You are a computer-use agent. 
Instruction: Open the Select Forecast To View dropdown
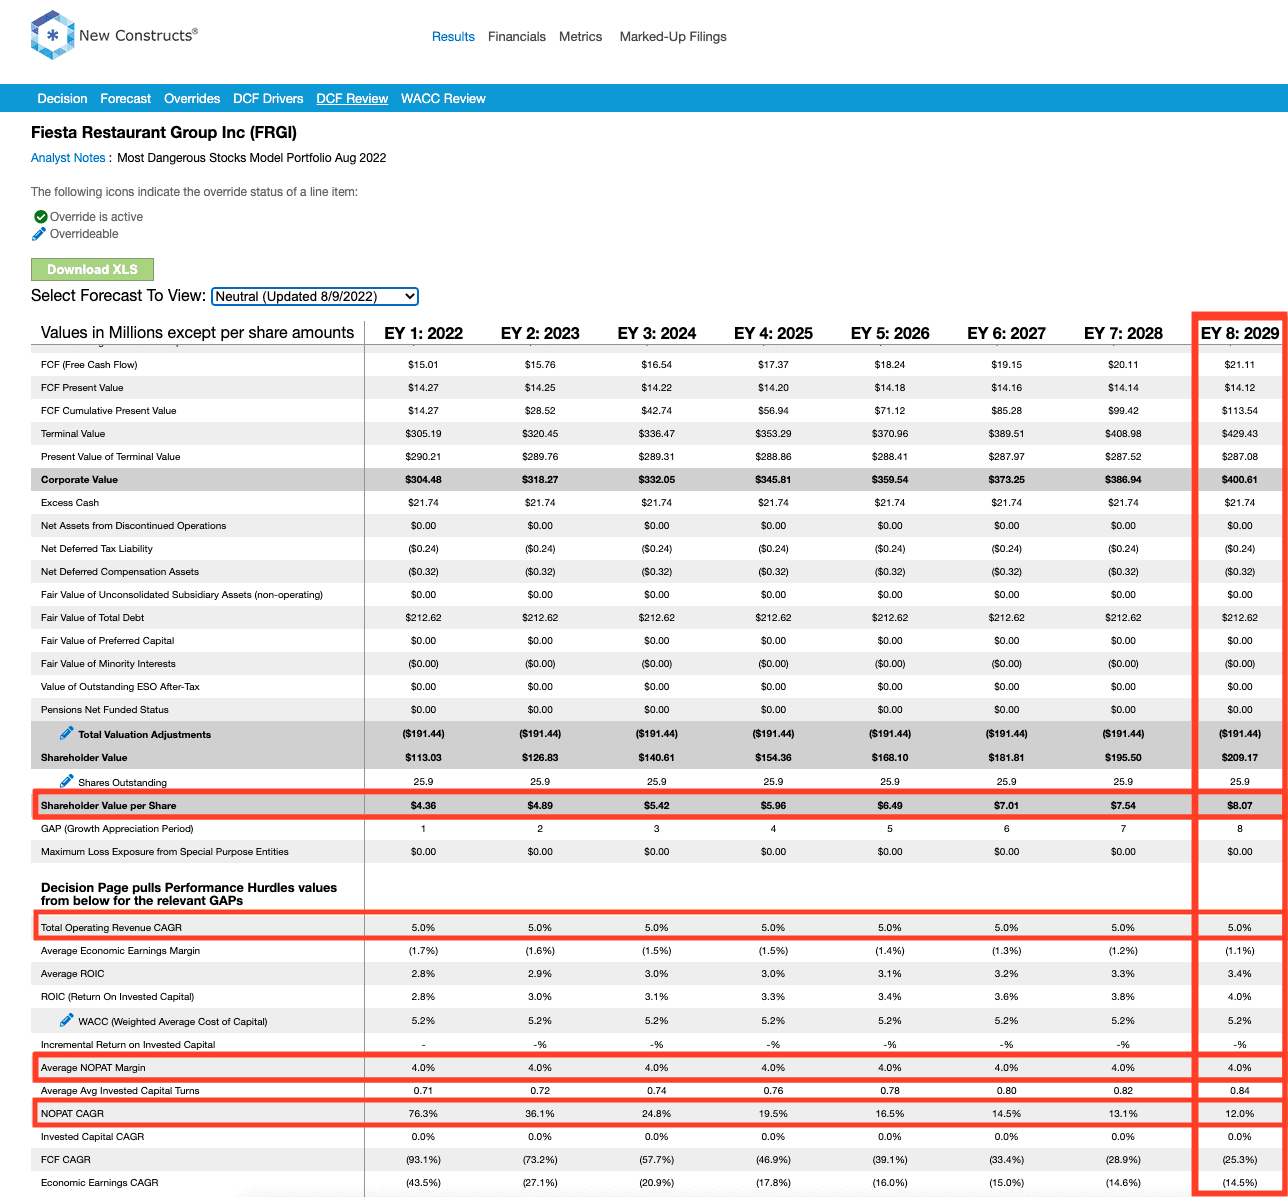coord(315,296)
